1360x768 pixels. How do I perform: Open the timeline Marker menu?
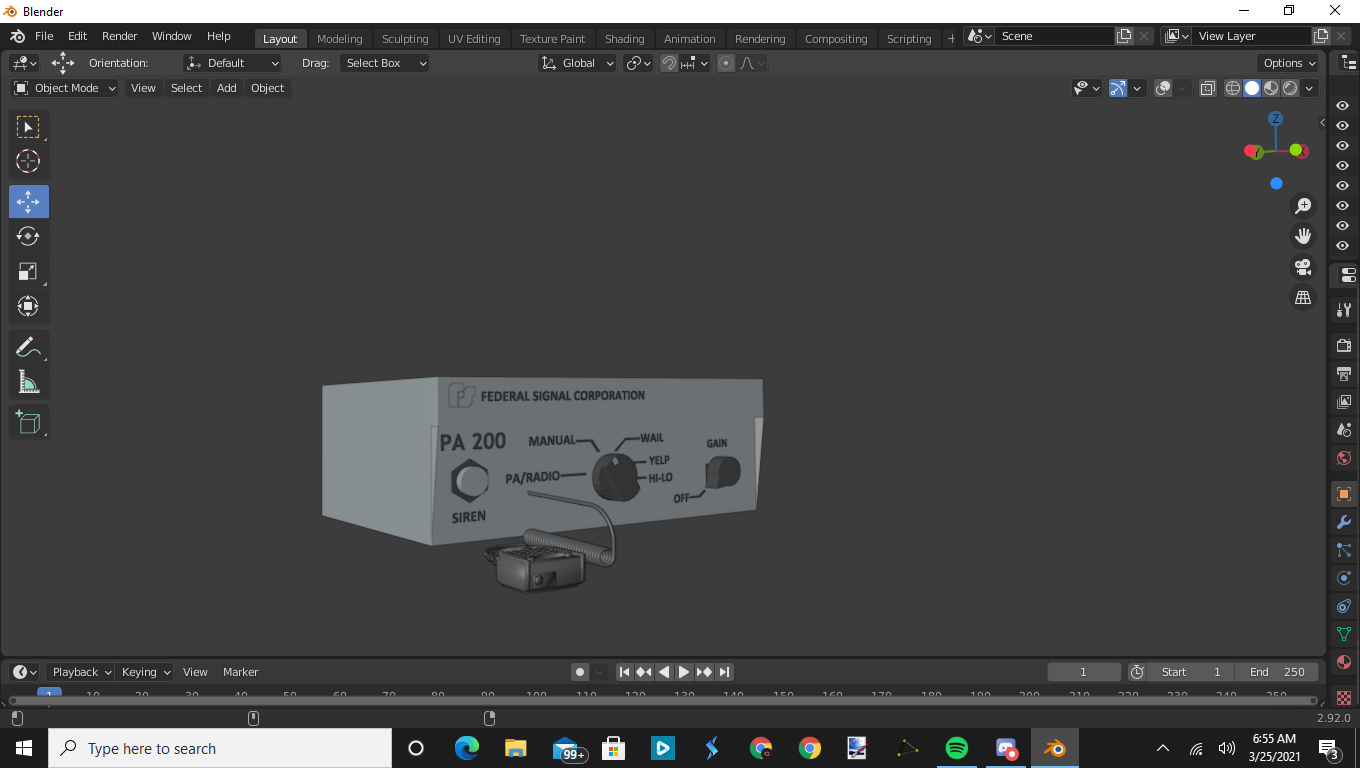pyautogui.click(x=241, y=672)
